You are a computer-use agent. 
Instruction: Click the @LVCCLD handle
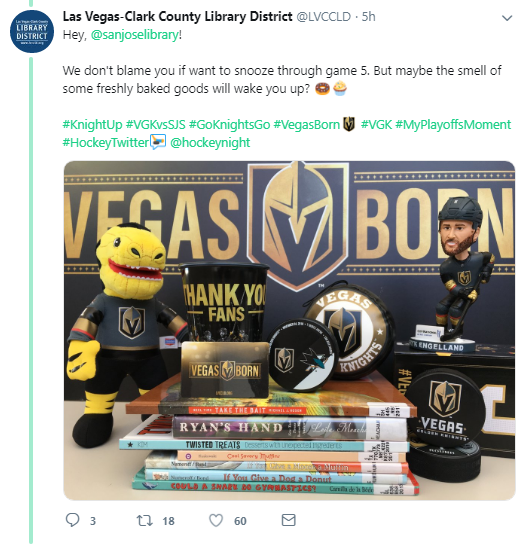pyautogui.click(x=323, y=17)
